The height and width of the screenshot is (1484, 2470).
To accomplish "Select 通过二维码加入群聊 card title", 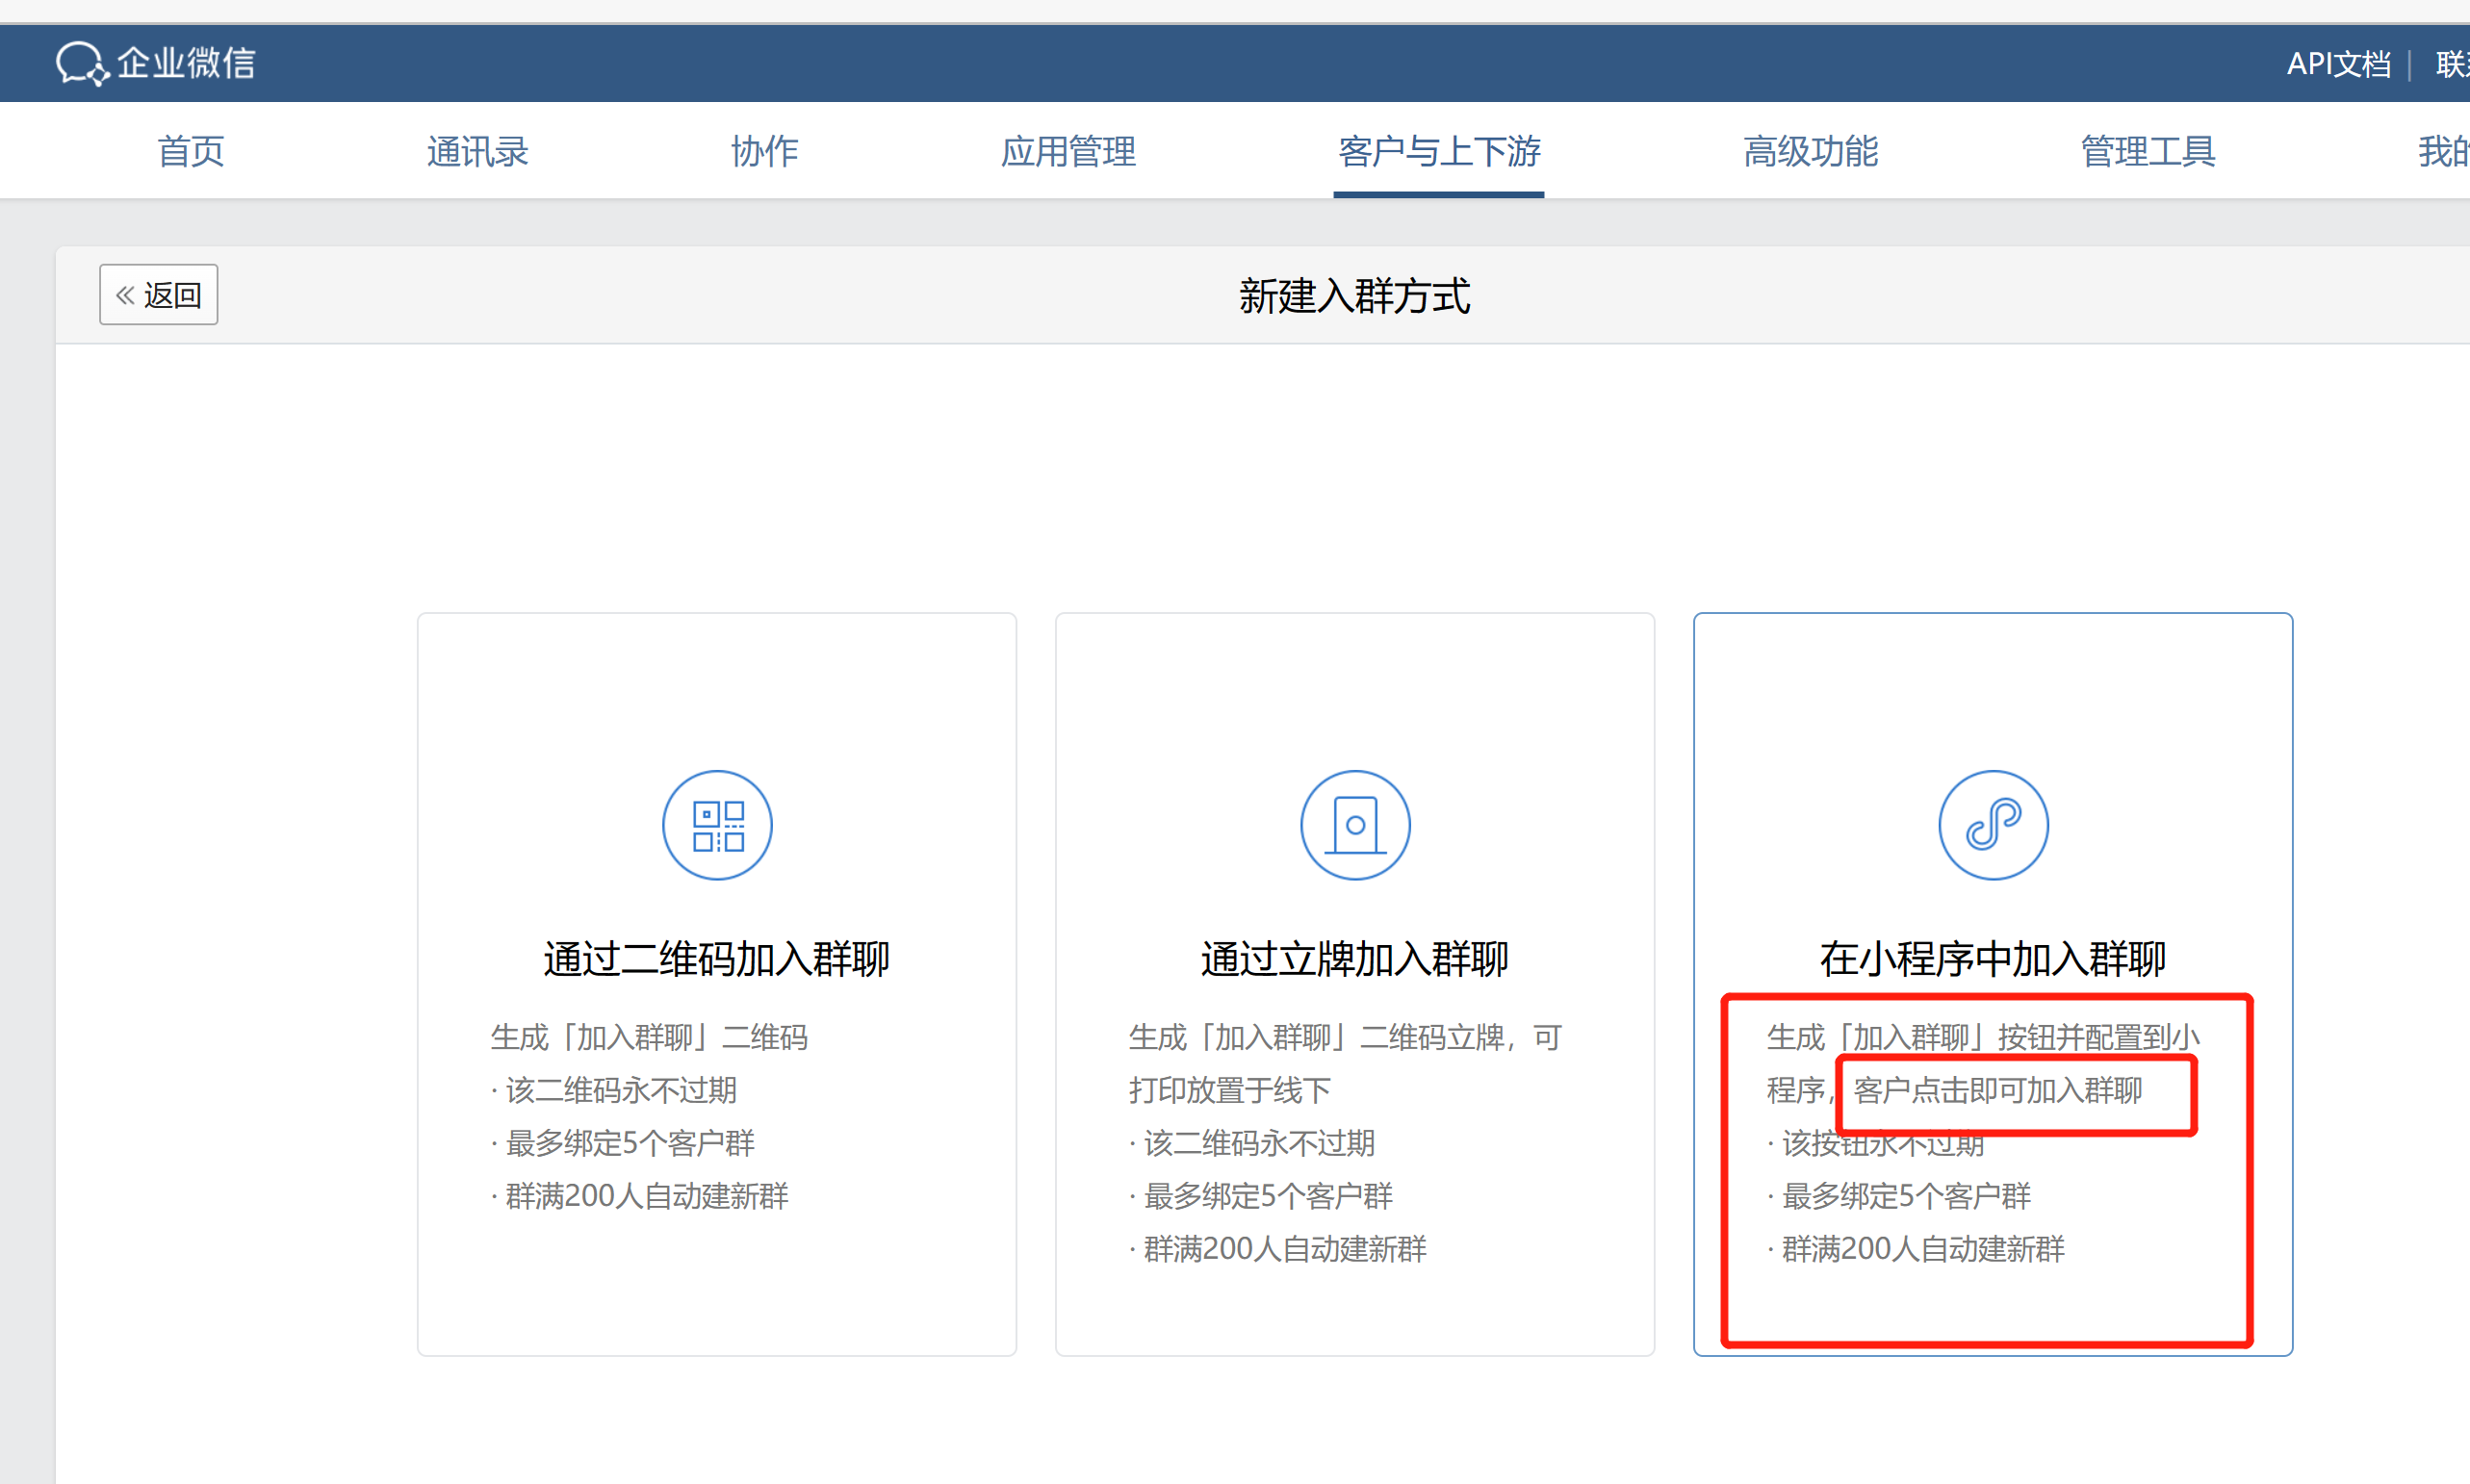I will pos(717,958).
